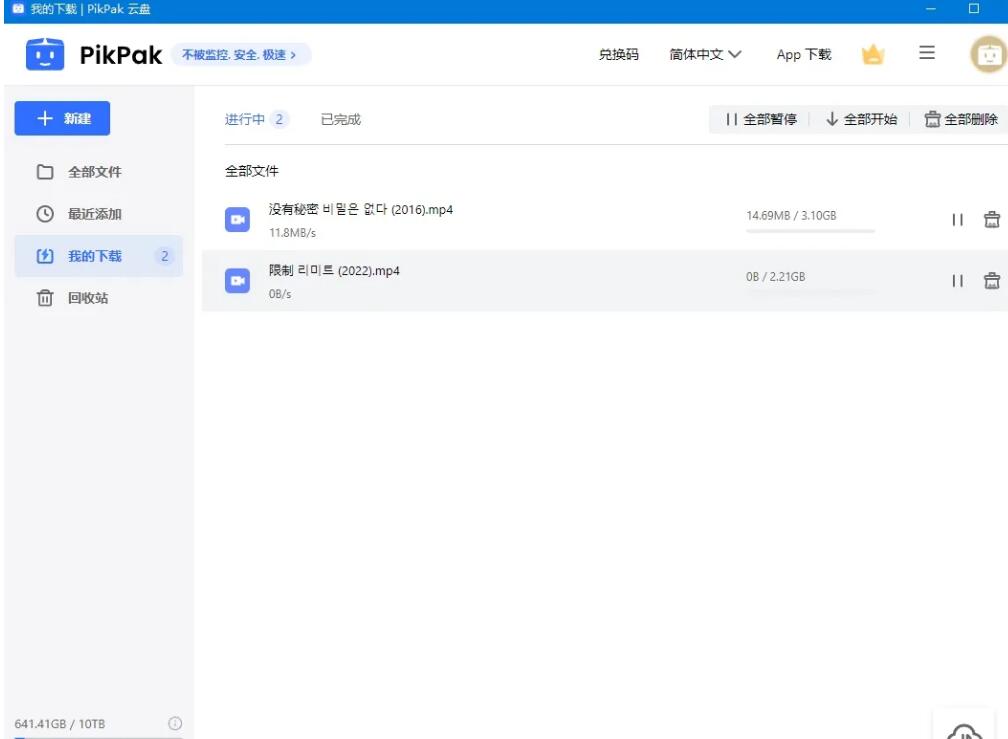Click the 14.69MB / 3.10GB progress text
The height and width of the screenshot is (739, 1008).
point(791,215)
